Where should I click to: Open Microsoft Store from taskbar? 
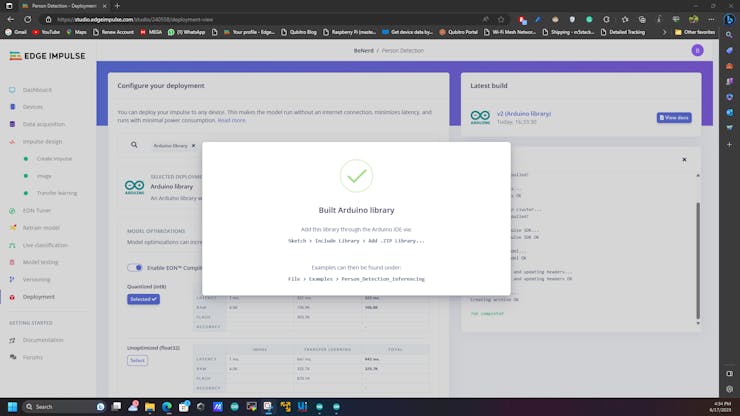[x=184, y=407]
